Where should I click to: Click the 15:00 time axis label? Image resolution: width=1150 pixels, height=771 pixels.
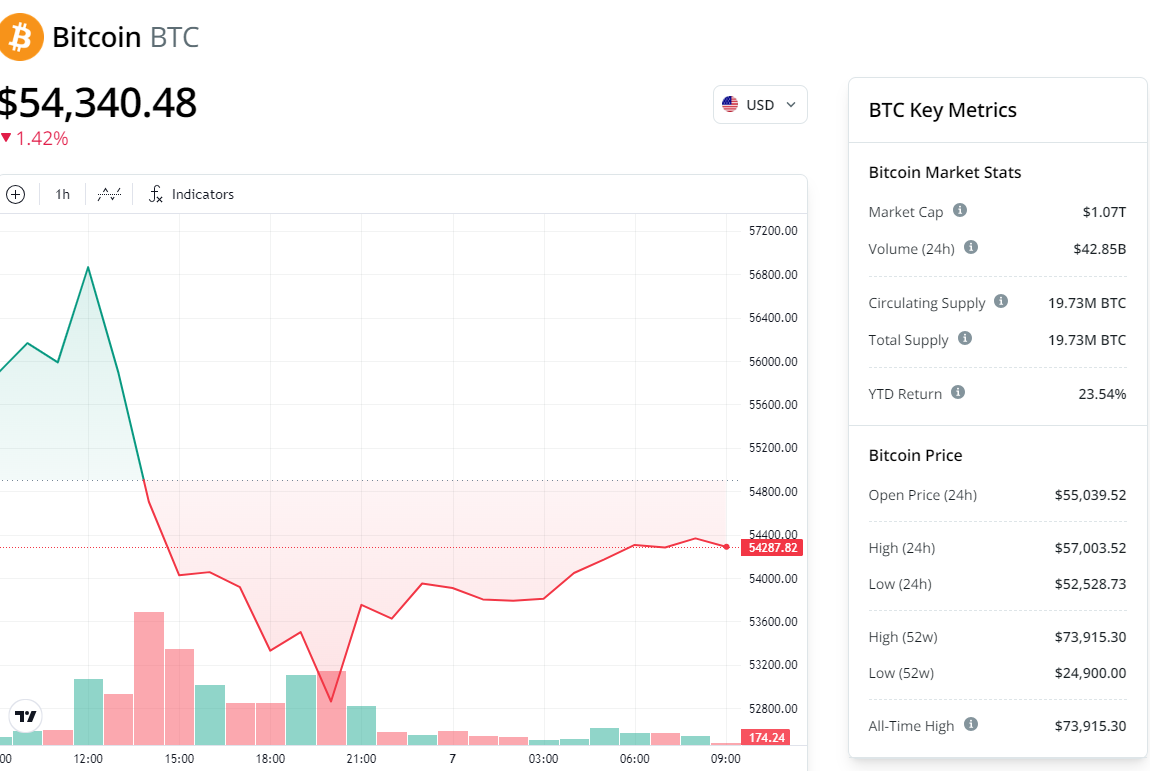click(x=179, y=759)
